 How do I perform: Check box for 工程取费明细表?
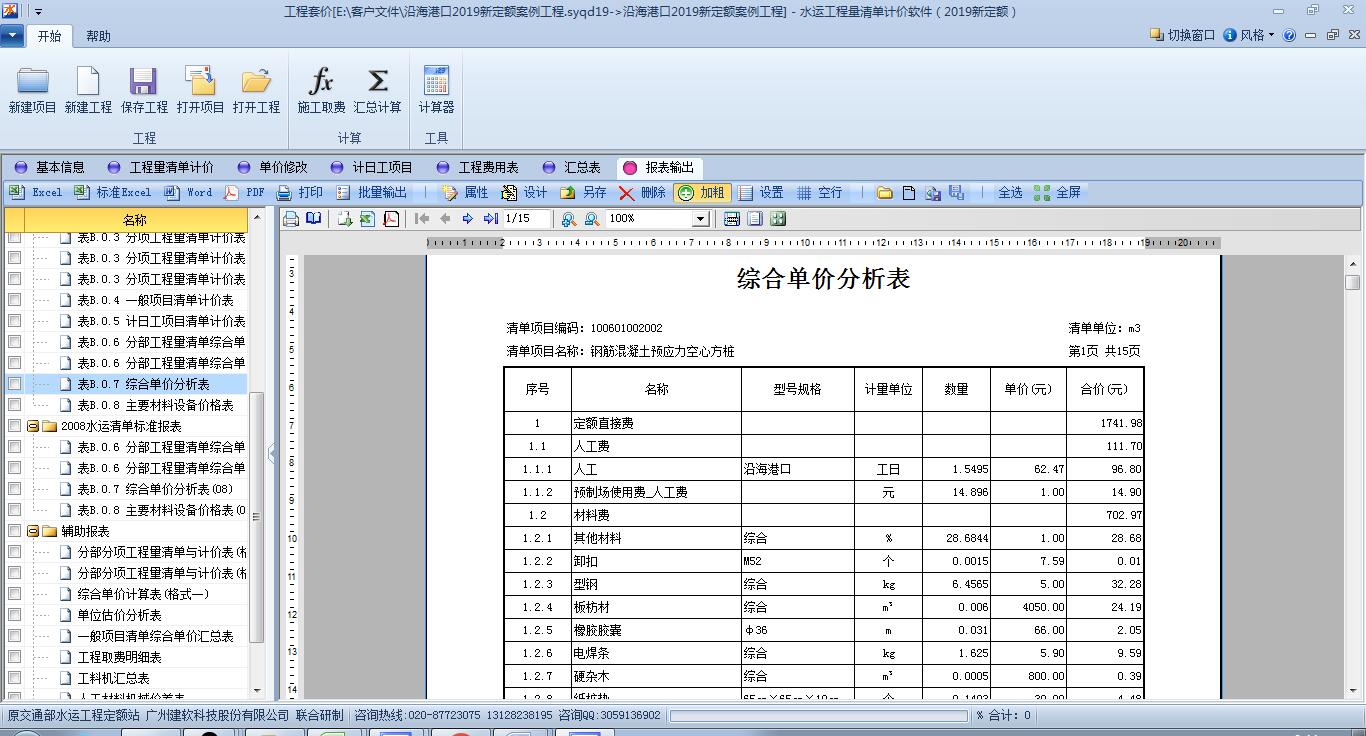(x=14, y=656)
